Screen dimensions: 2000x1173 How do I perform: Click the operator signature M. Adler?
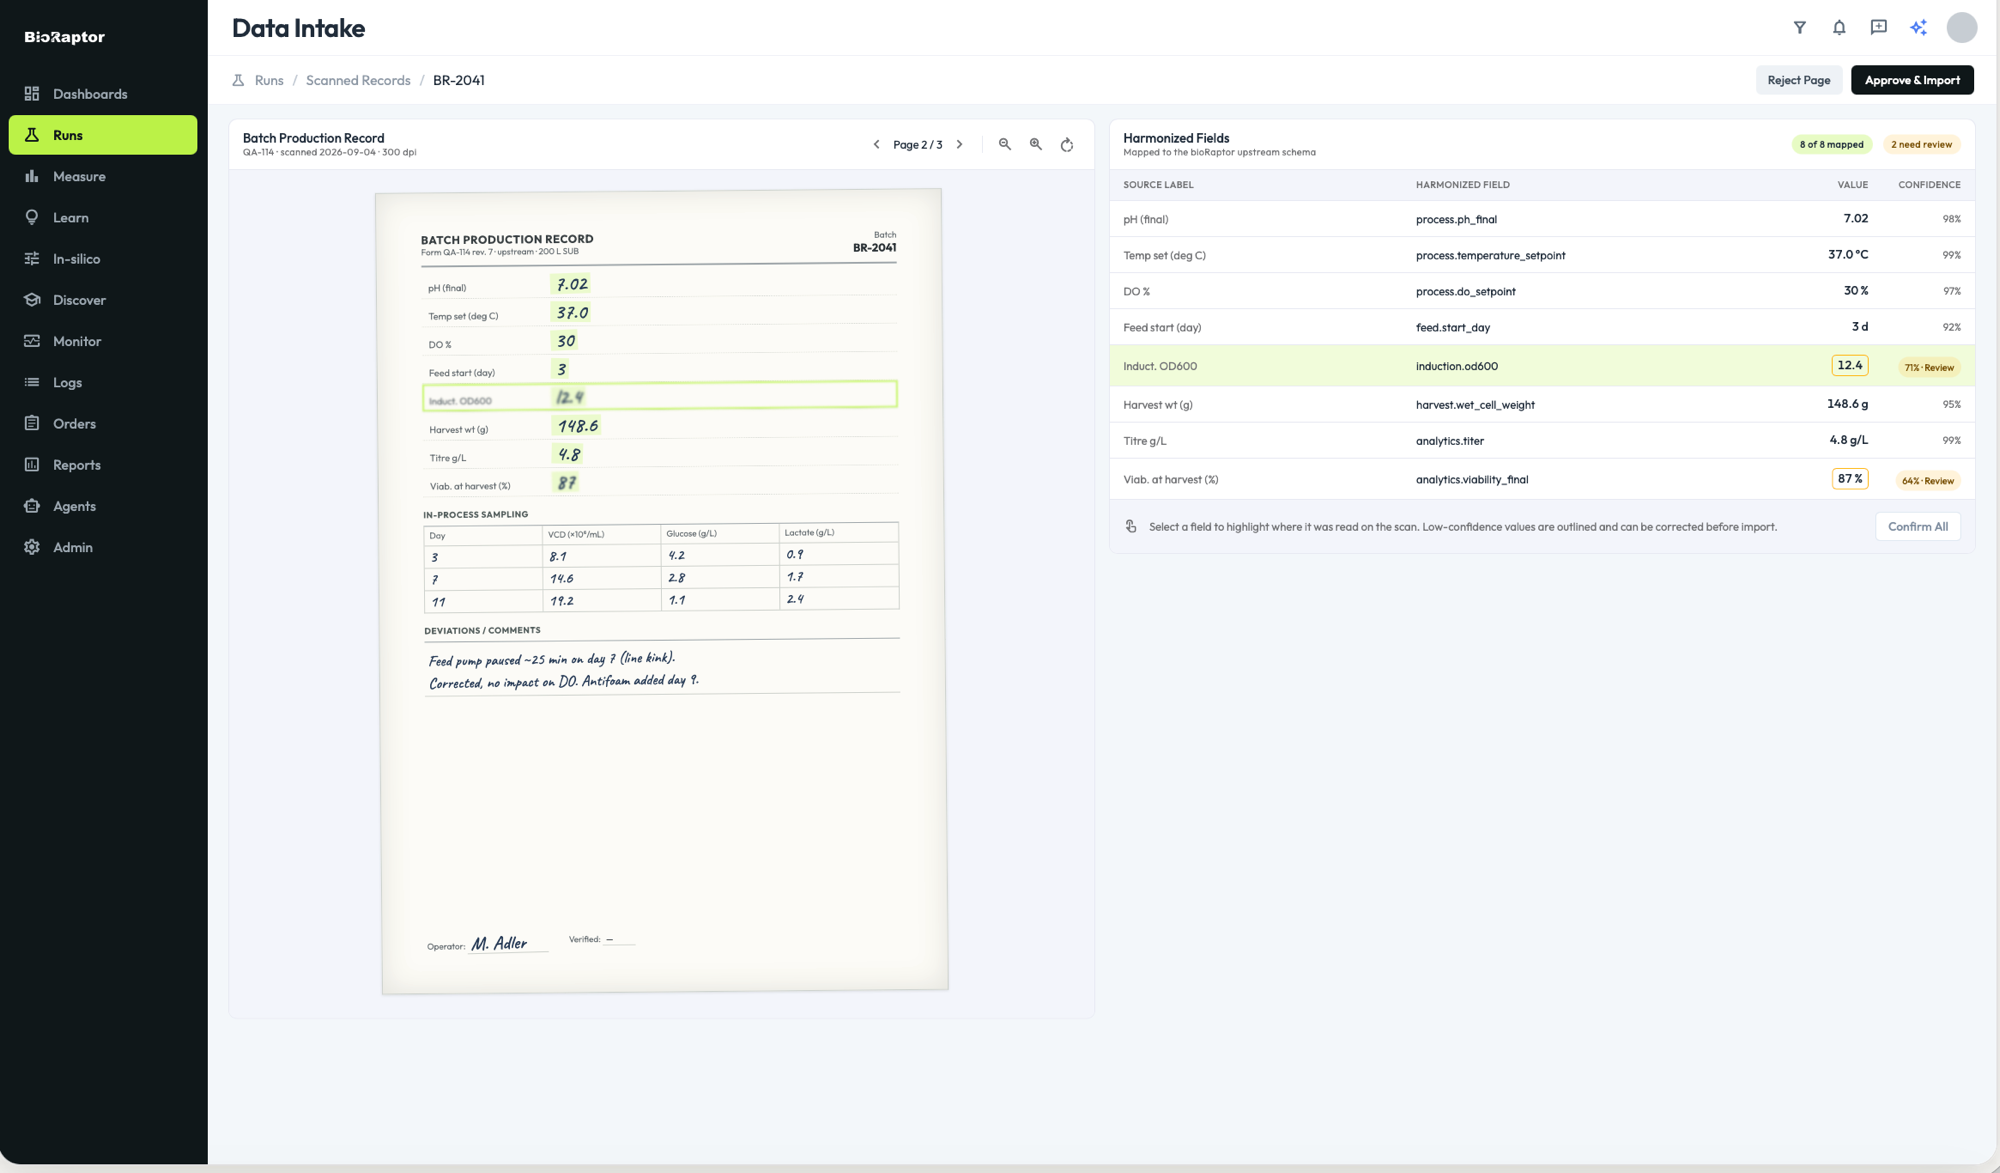[x=499, y=943]
